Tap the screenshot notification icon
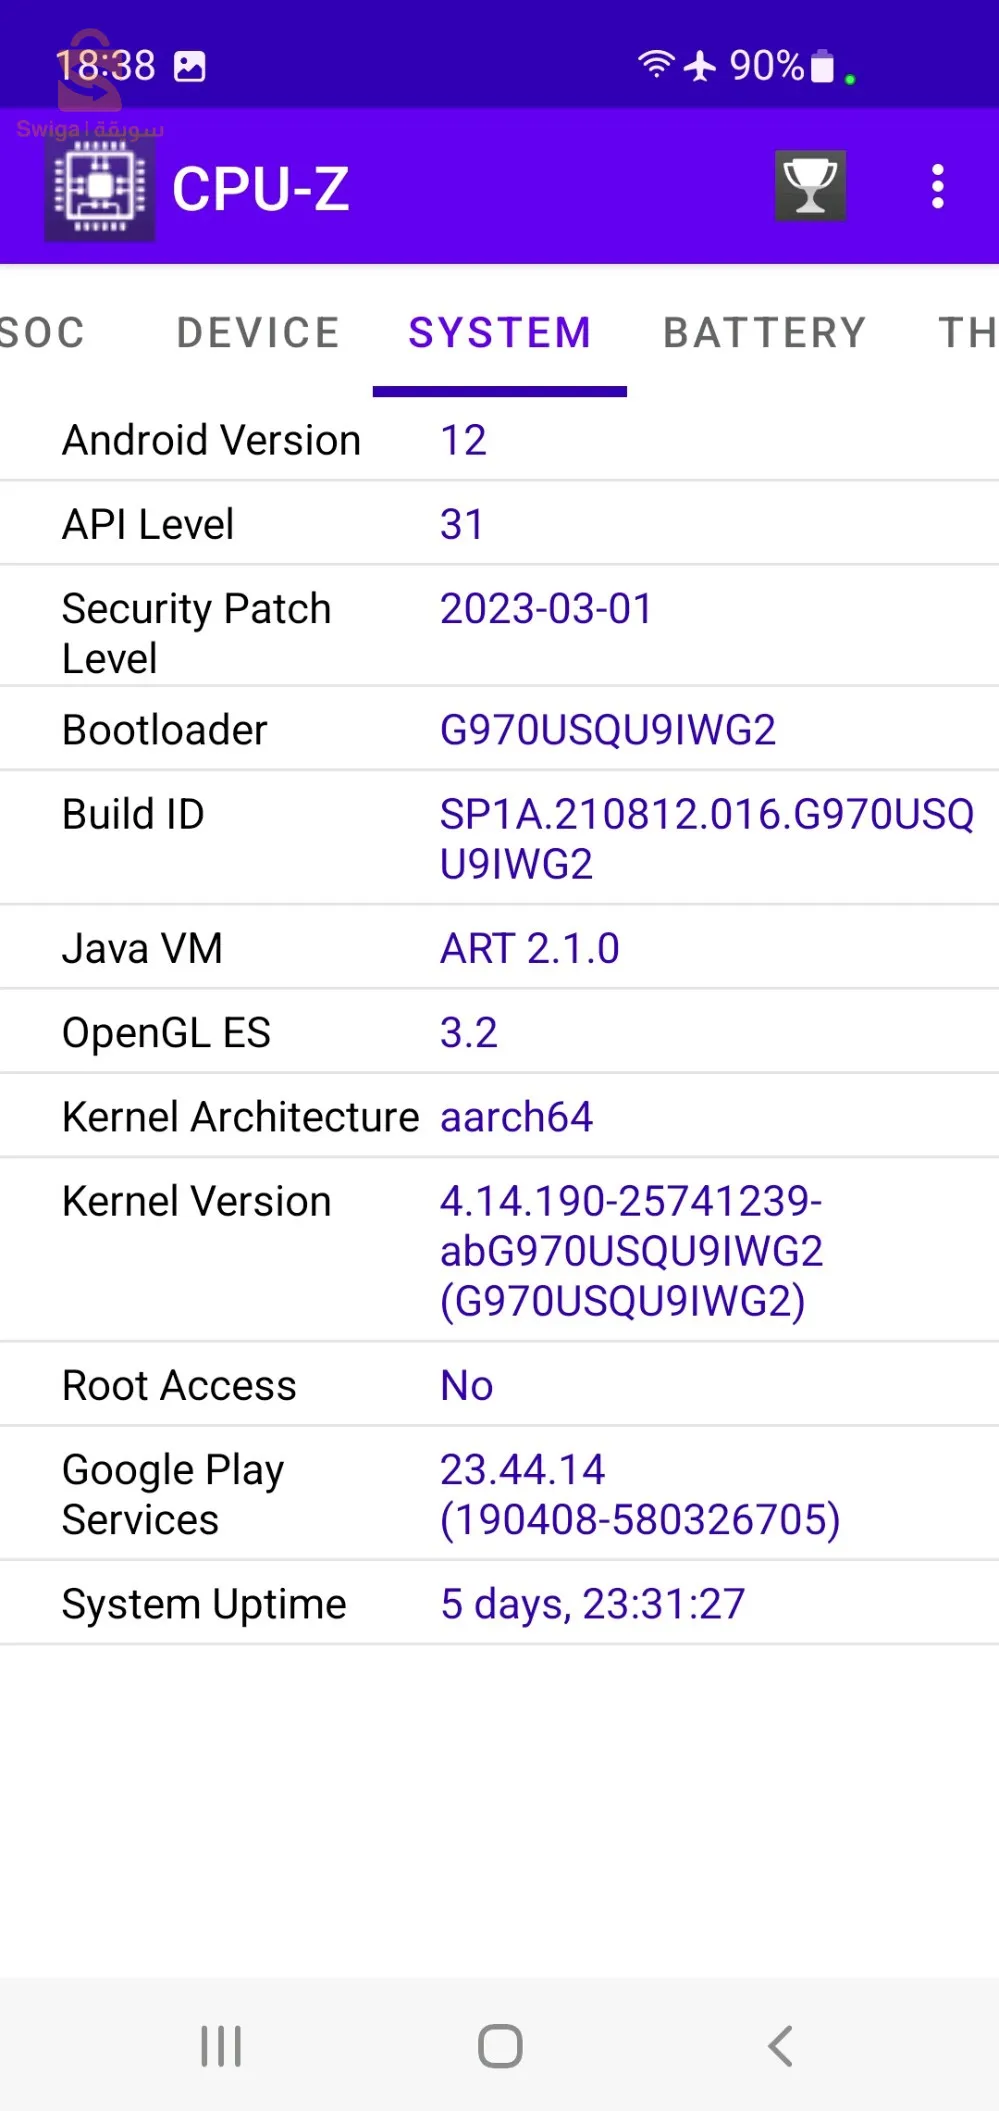The width and height of the screenshot is (999, 2111). (190, 67)
